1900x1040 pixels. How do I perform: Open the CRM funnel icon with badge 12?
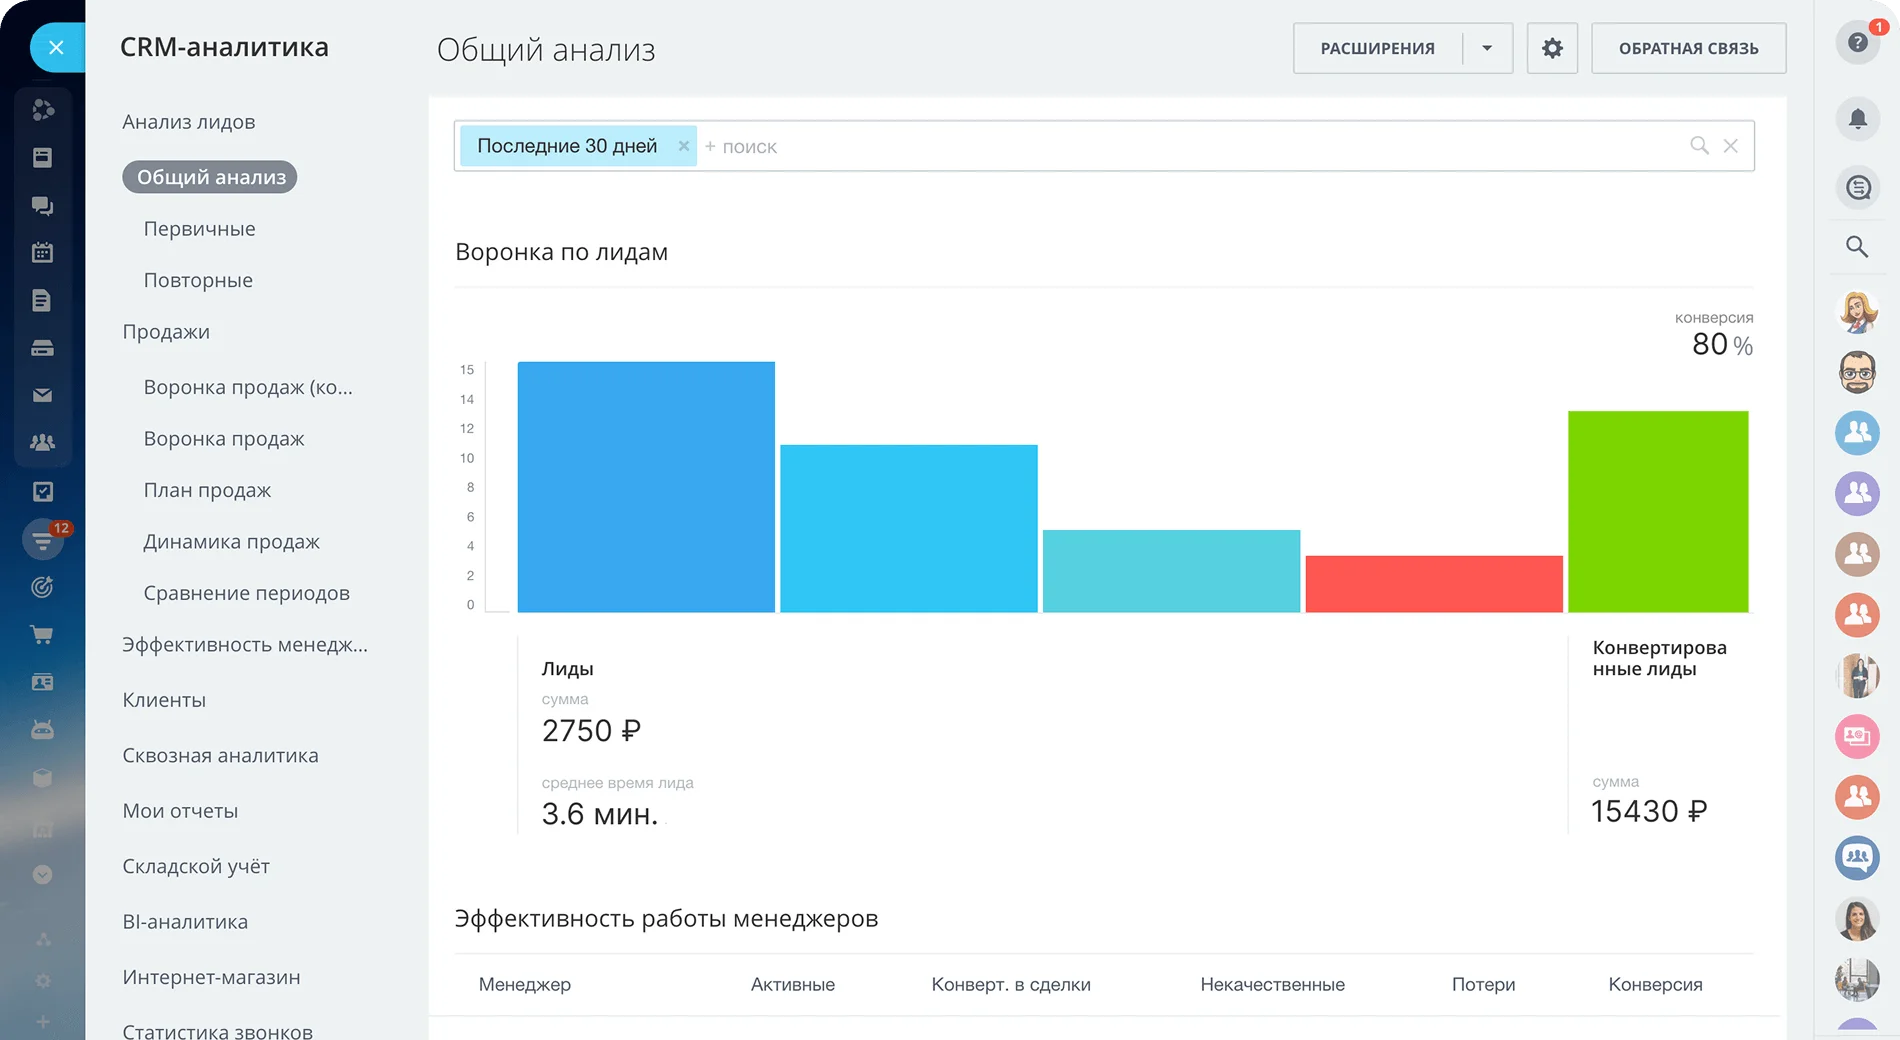coord(43,540)
